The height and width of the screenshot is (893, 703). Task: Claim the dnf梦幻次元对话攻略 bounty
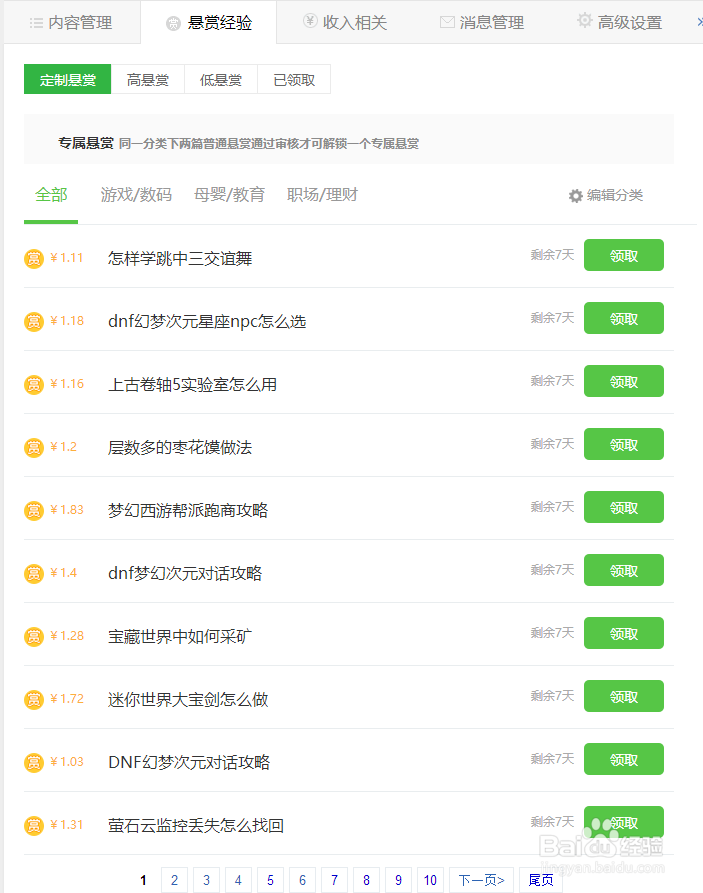click(623, 570)
